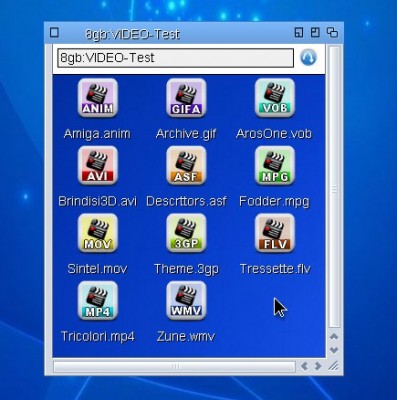
Task: Click the vertical scrollbar track
Action: click(x=334, y=187)
